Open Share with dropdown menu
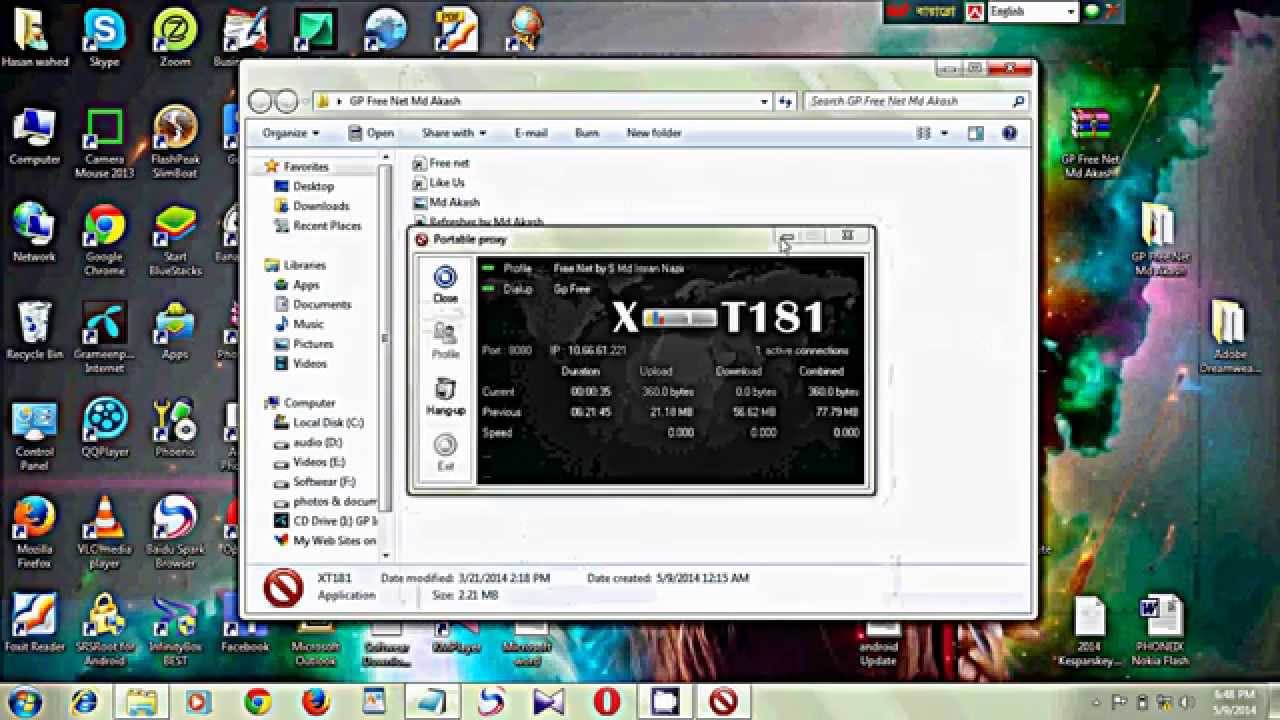This screenshot has height=720, width=1280. tap(453, 133)
